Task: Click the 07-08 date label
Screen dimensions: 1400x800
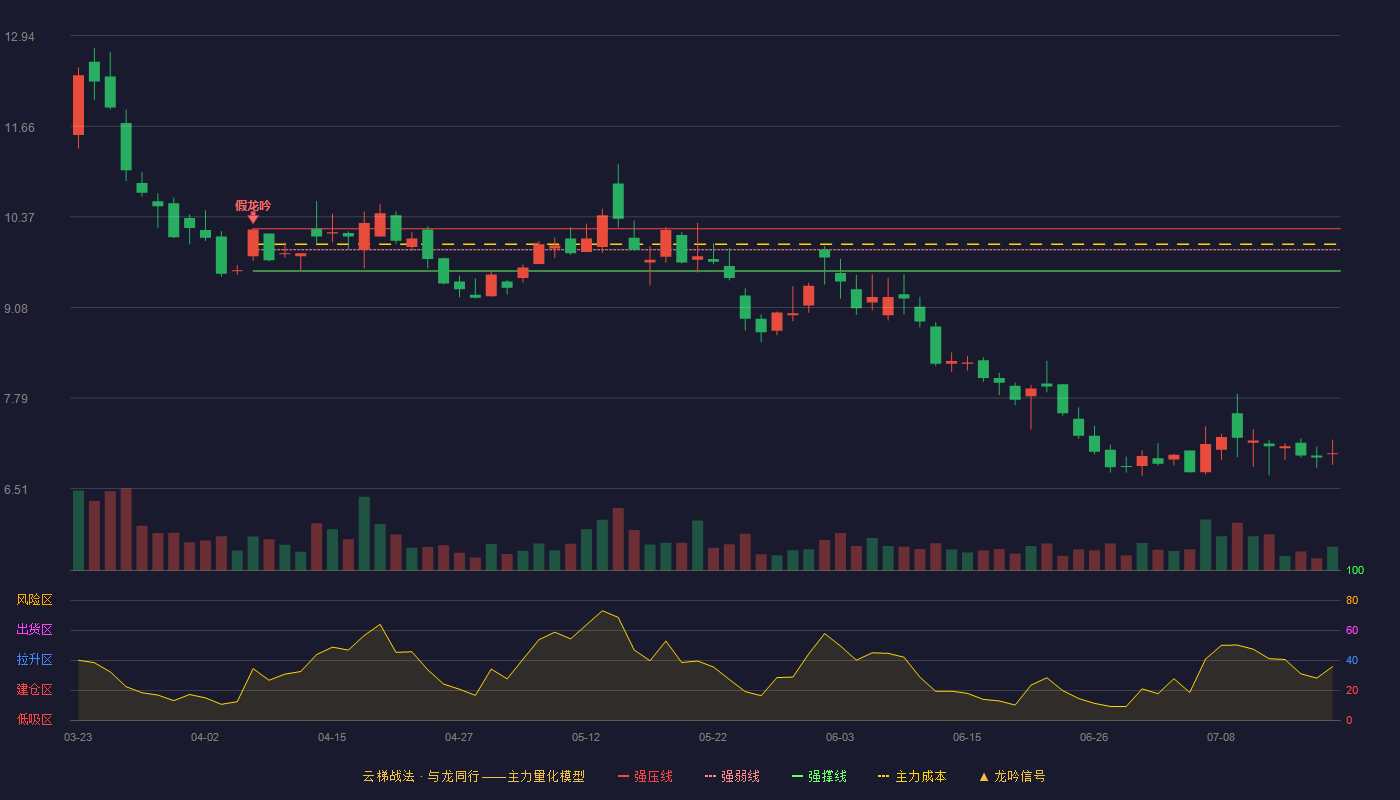Action: point(1221,737)
